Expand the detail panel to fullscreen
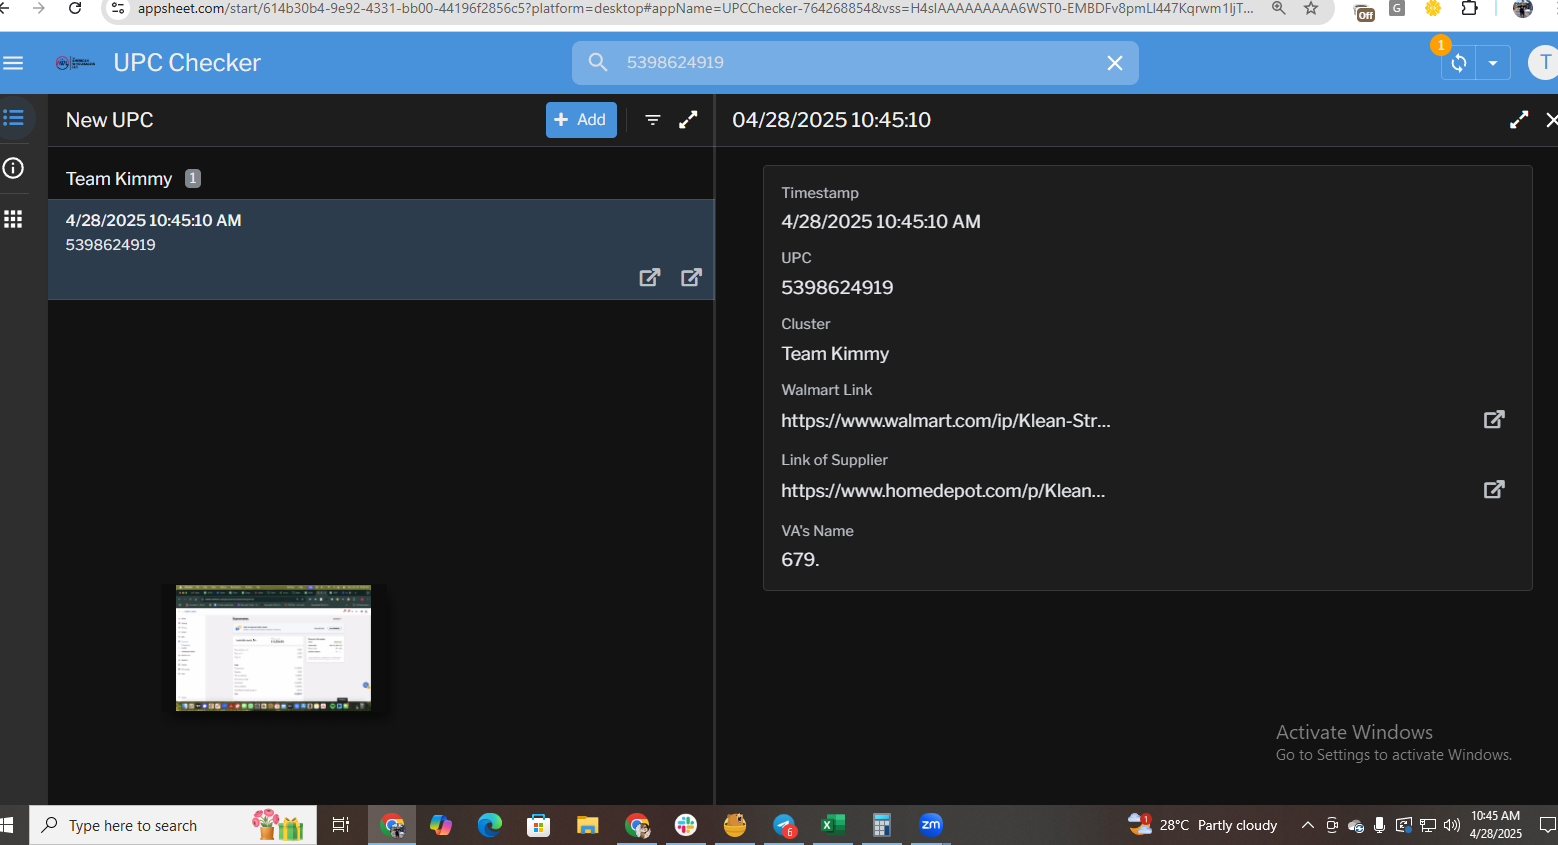This screenshot has height=845, width=1558. [x=1519, y=120]
